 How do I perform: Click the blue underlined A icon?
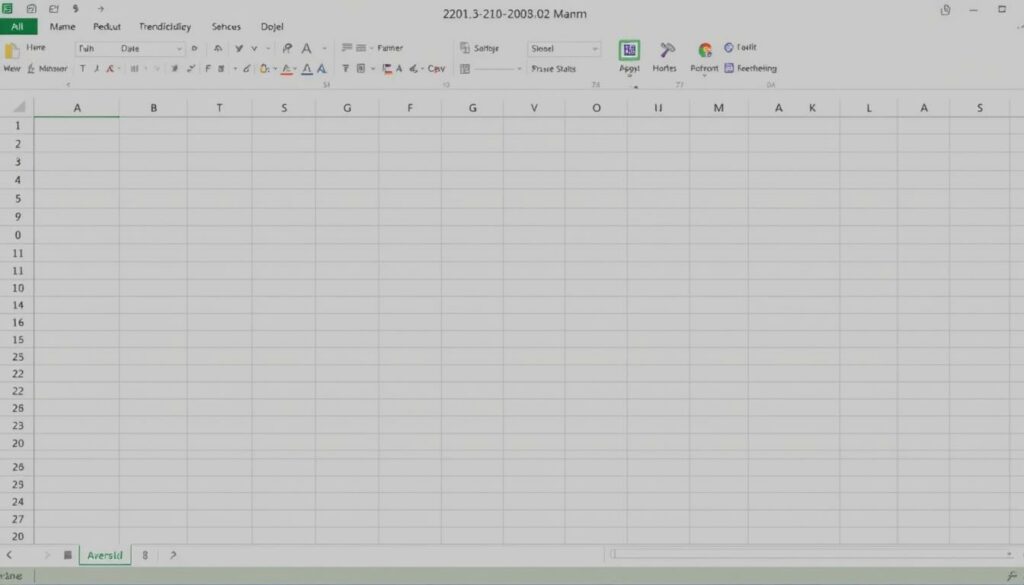pyautogui.click(x=306, y=69)
